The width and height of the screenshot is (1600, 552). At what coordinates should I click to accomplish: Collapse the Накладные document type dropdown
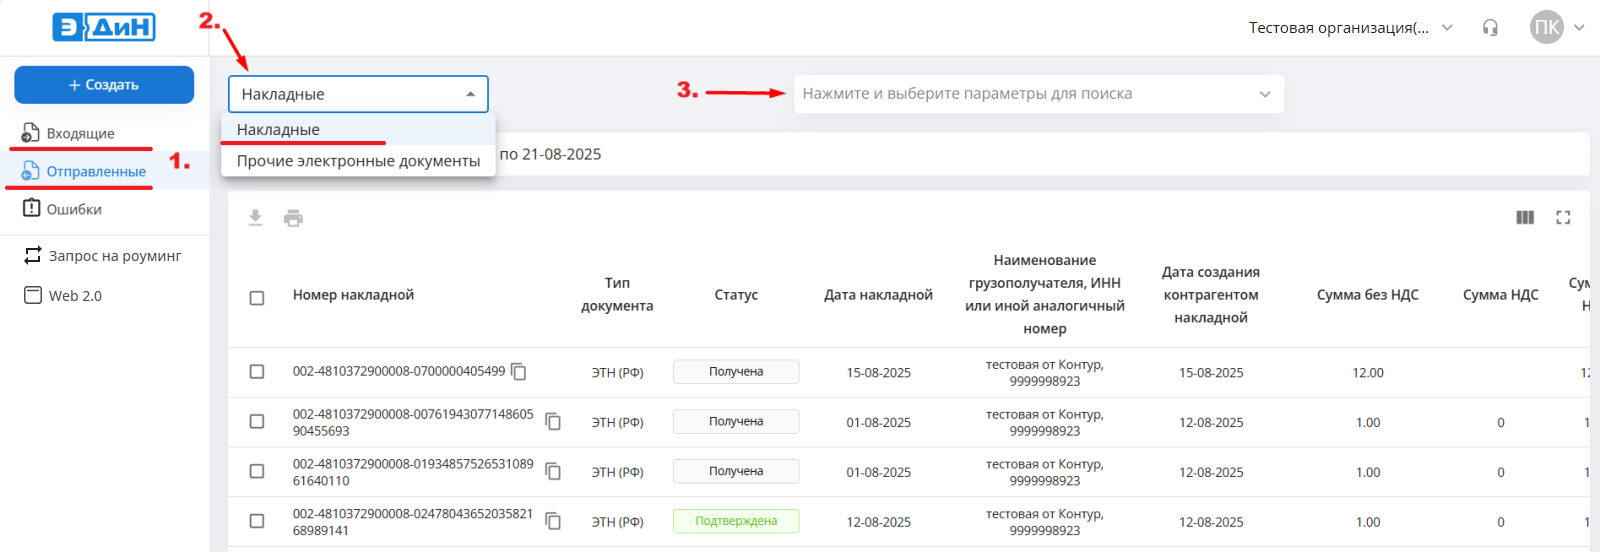point(470,94)
